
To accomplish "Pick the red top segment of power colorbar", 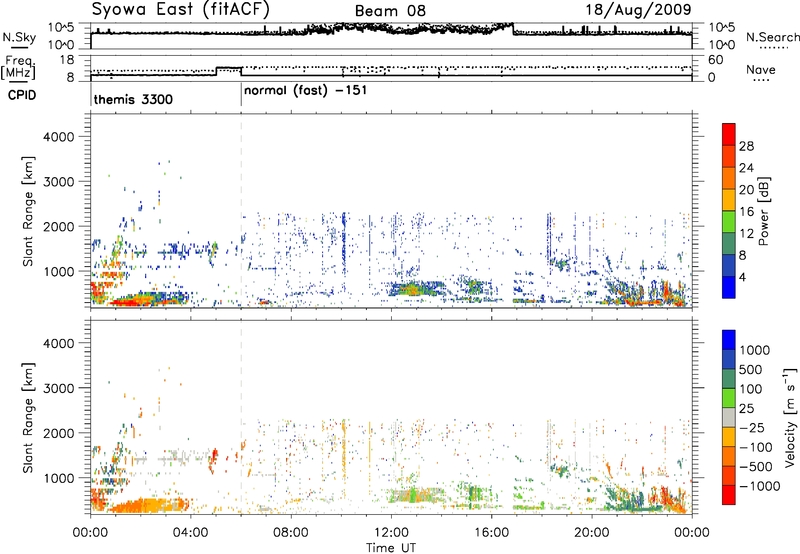I will click(729, 134).
